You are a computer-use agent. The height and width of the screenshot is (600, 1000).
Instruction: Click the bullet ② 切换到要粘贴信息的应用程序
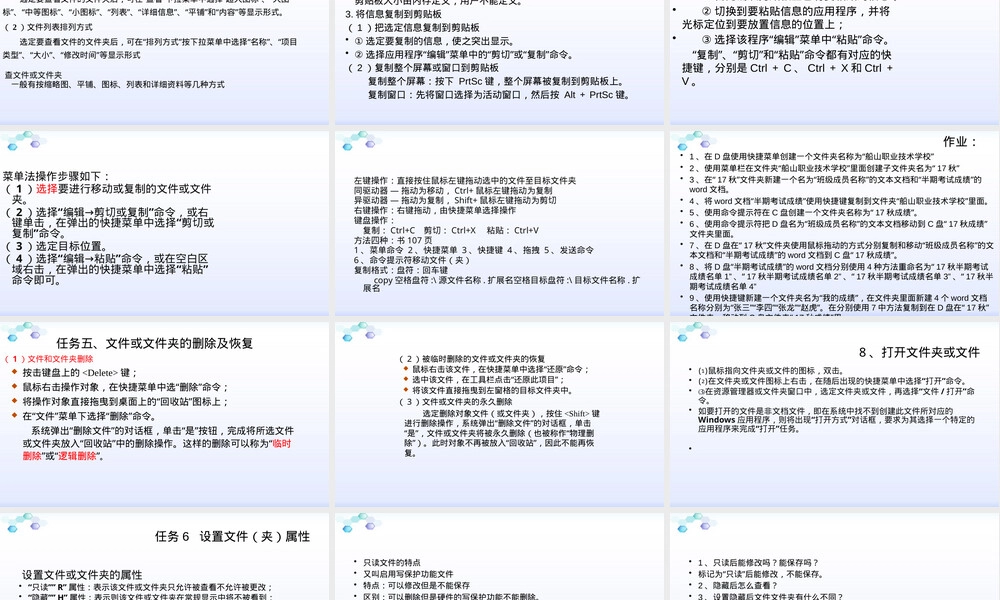pyautogui.click(x=786, y=18)
